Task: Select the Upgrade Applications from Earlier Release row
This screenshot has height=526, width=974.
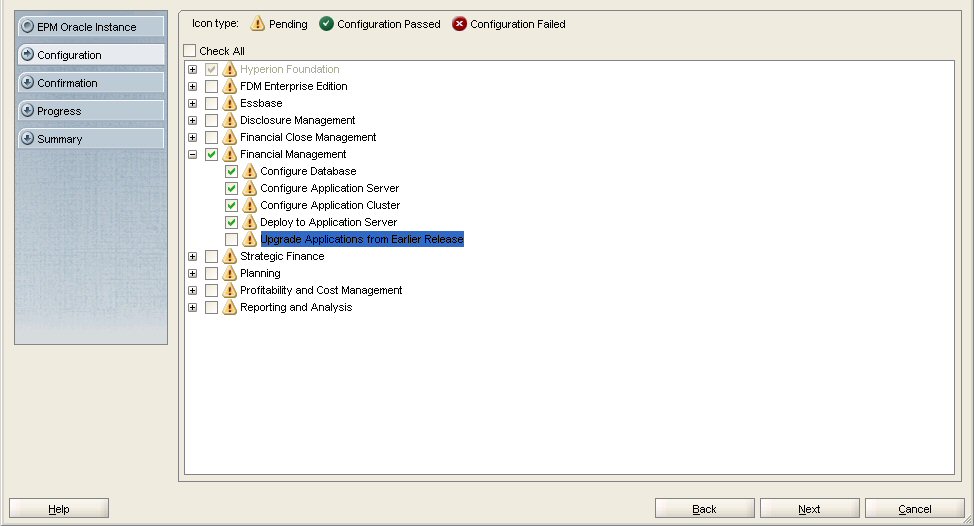Action: 362,239
